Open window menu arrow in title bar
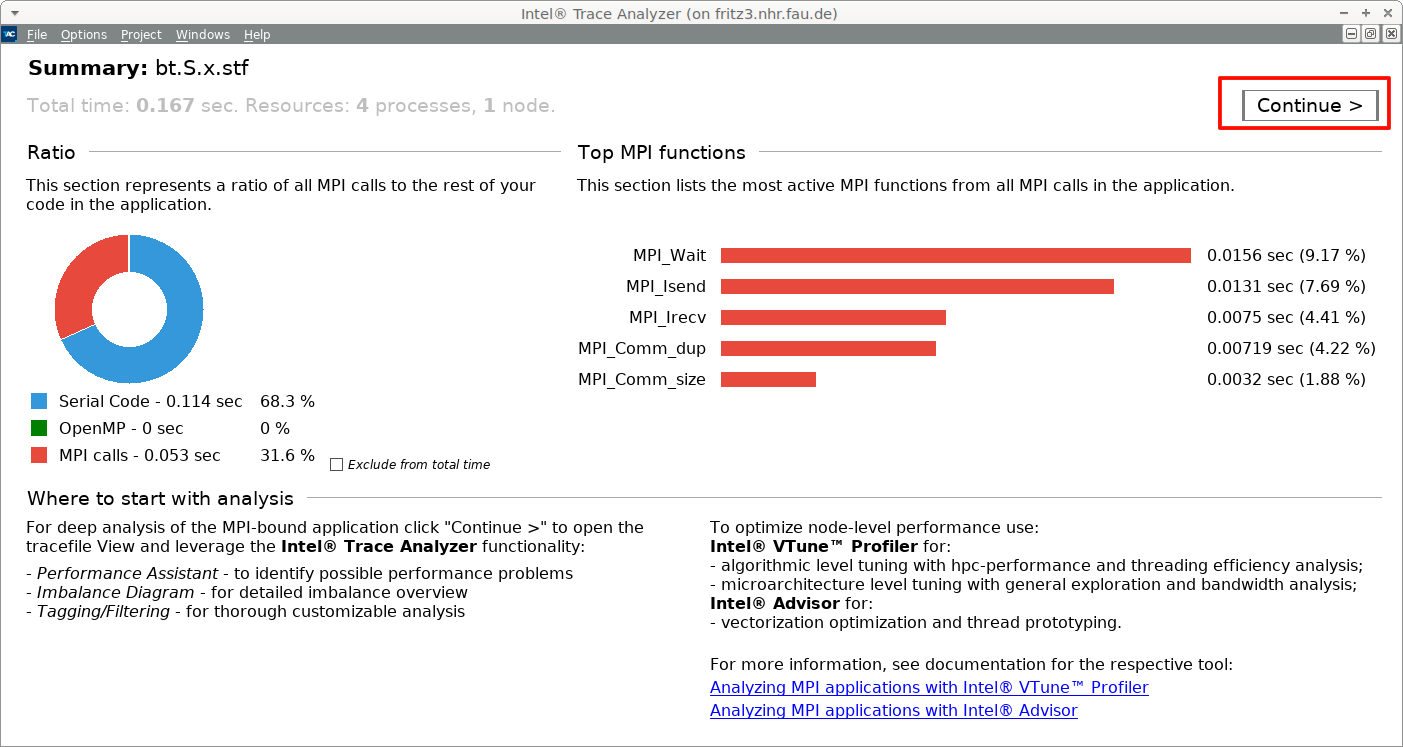 pyautogui.click(x=14, y=13)
